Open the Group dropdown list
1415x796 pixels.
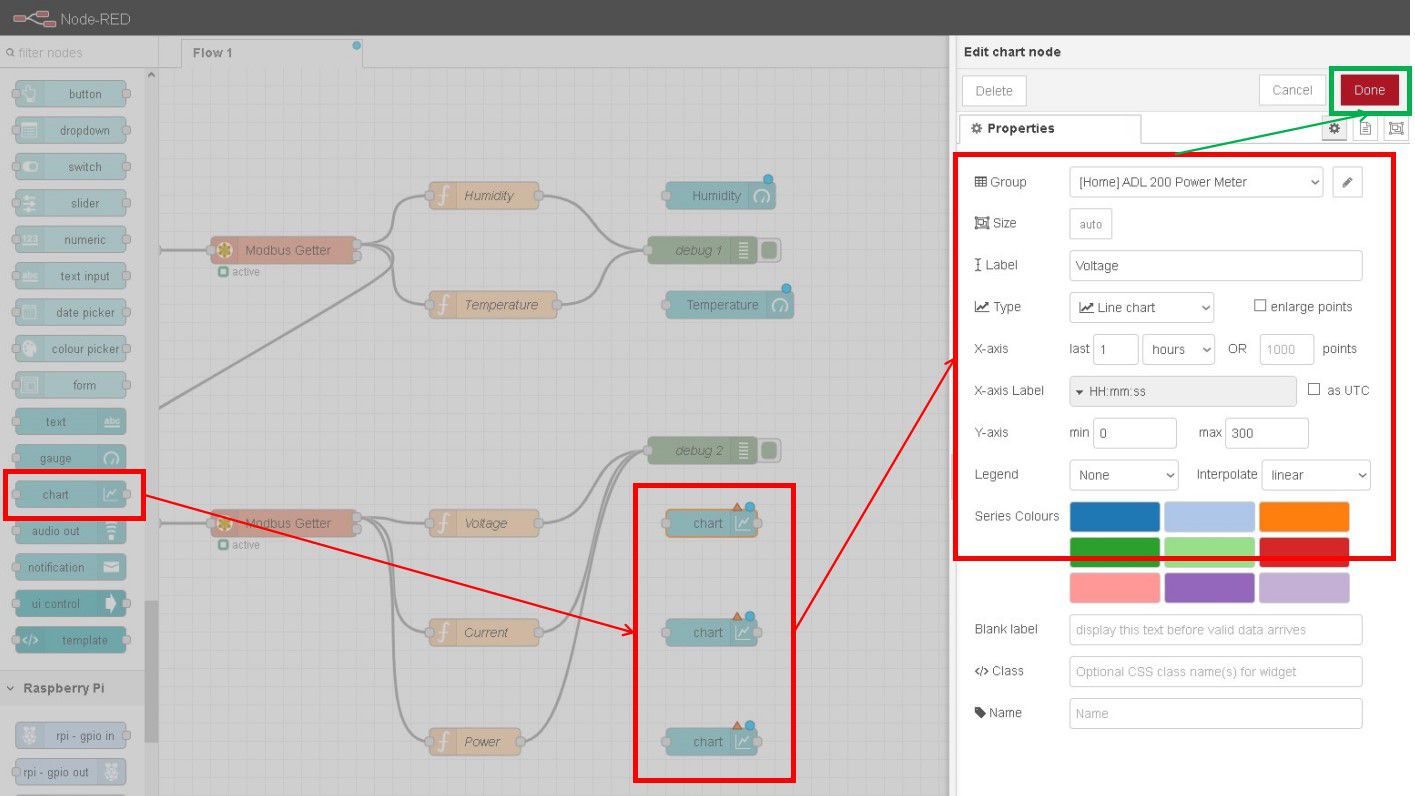(x=1195, y=182)
